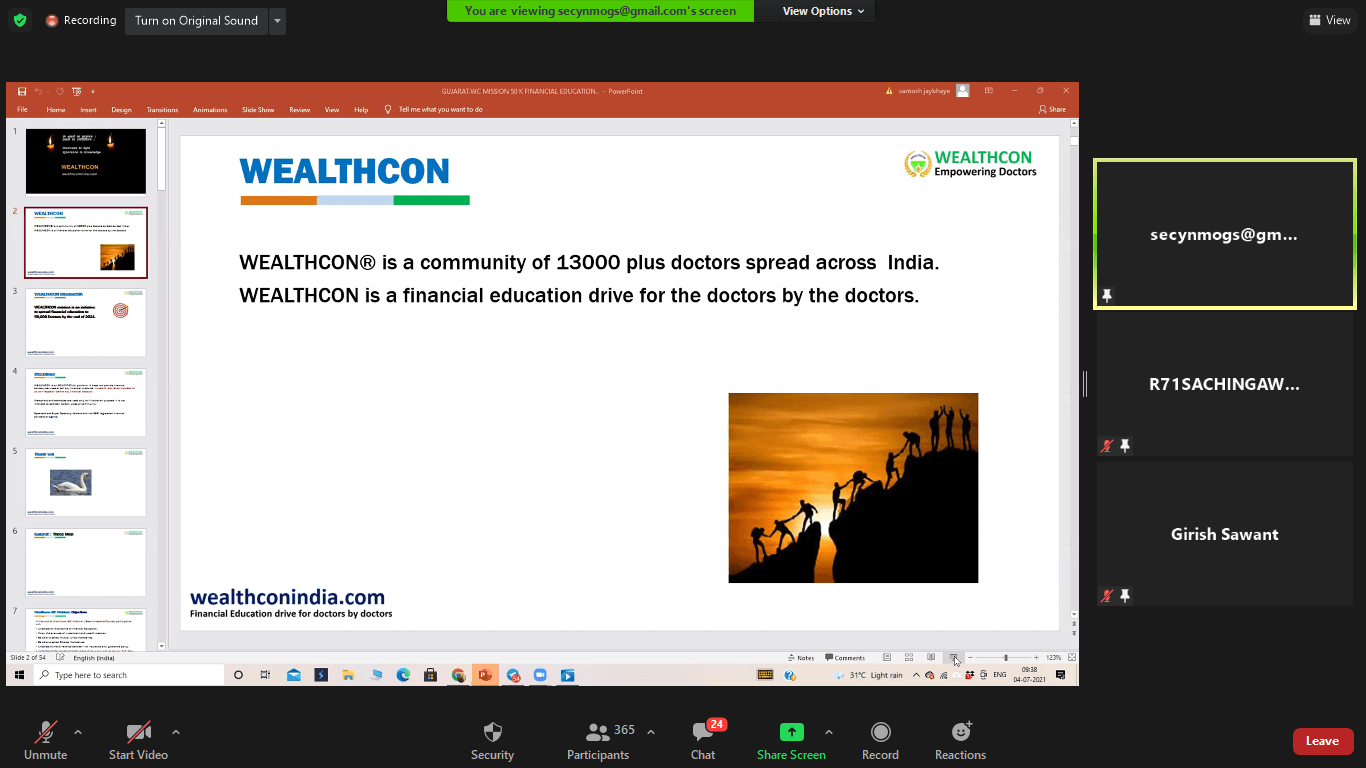The image size is (1366, 768).
Task: Open the Reactions menu
Action: [x=961, y=732]
